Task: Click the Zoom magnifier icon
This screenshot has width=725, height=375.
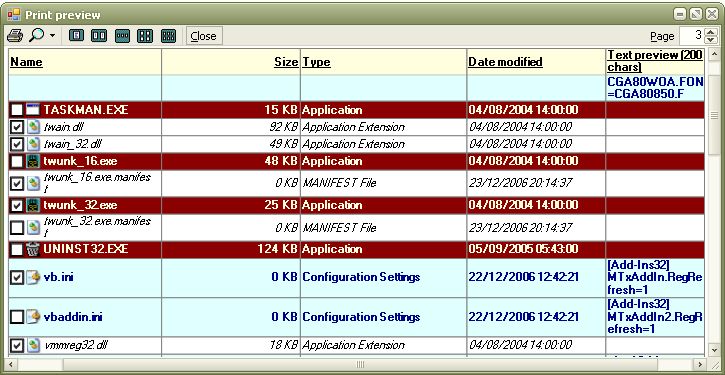Action: click(x=37, y=36)
